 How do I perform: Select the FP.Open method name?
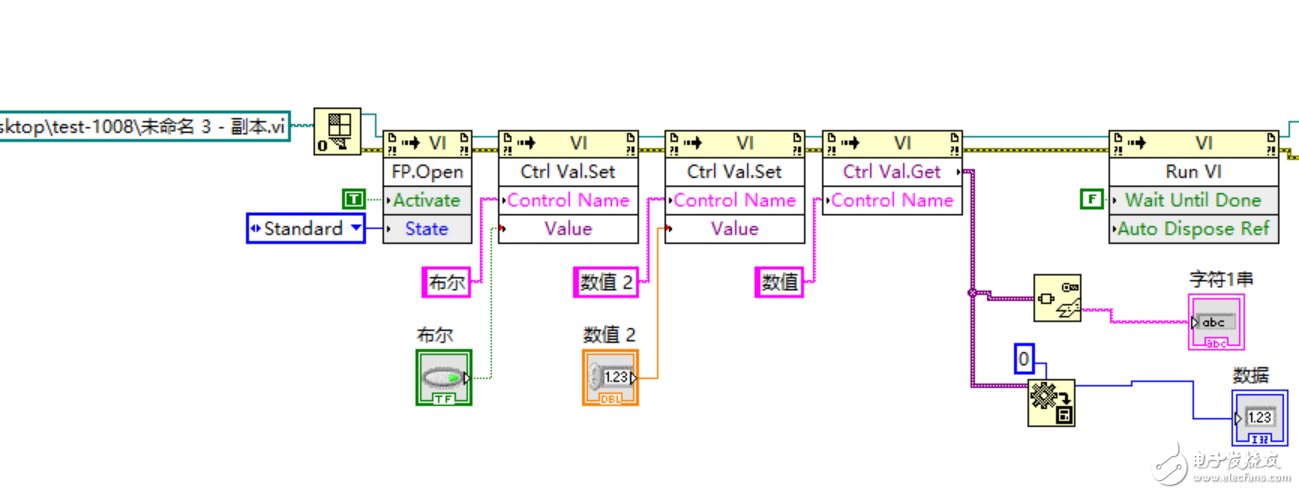[x=427, y=172]
